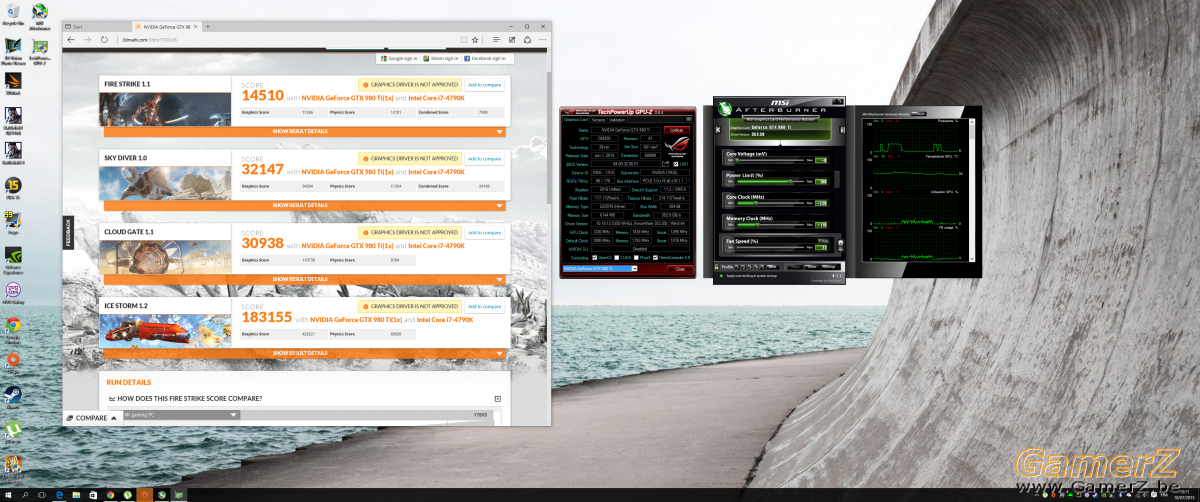The width and height of the screenshot is (1200, 502).
Task: Click the taskbar search icon
Action: [27, 494]
